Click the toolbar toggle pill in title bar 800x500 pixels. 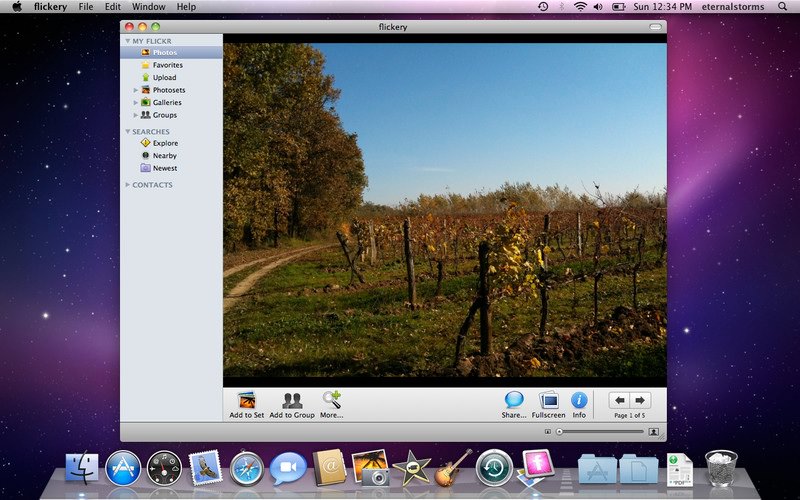655,27
